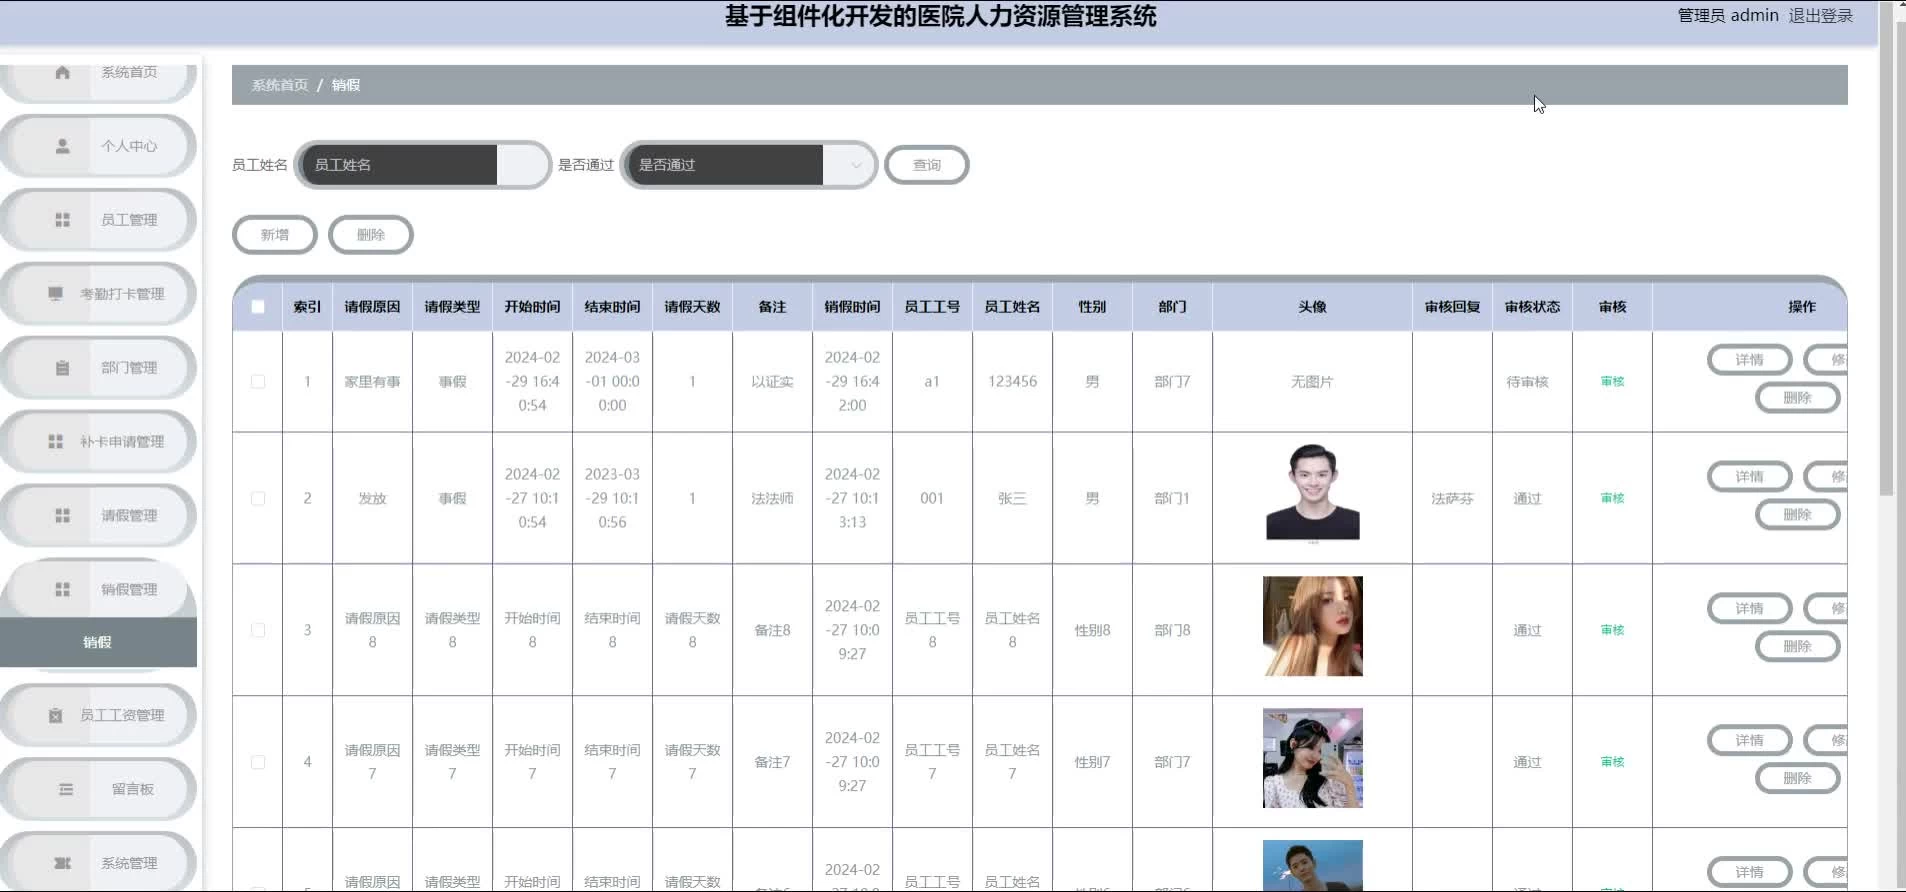Click the page vertical scrollbar

(x=1886, y=250)
